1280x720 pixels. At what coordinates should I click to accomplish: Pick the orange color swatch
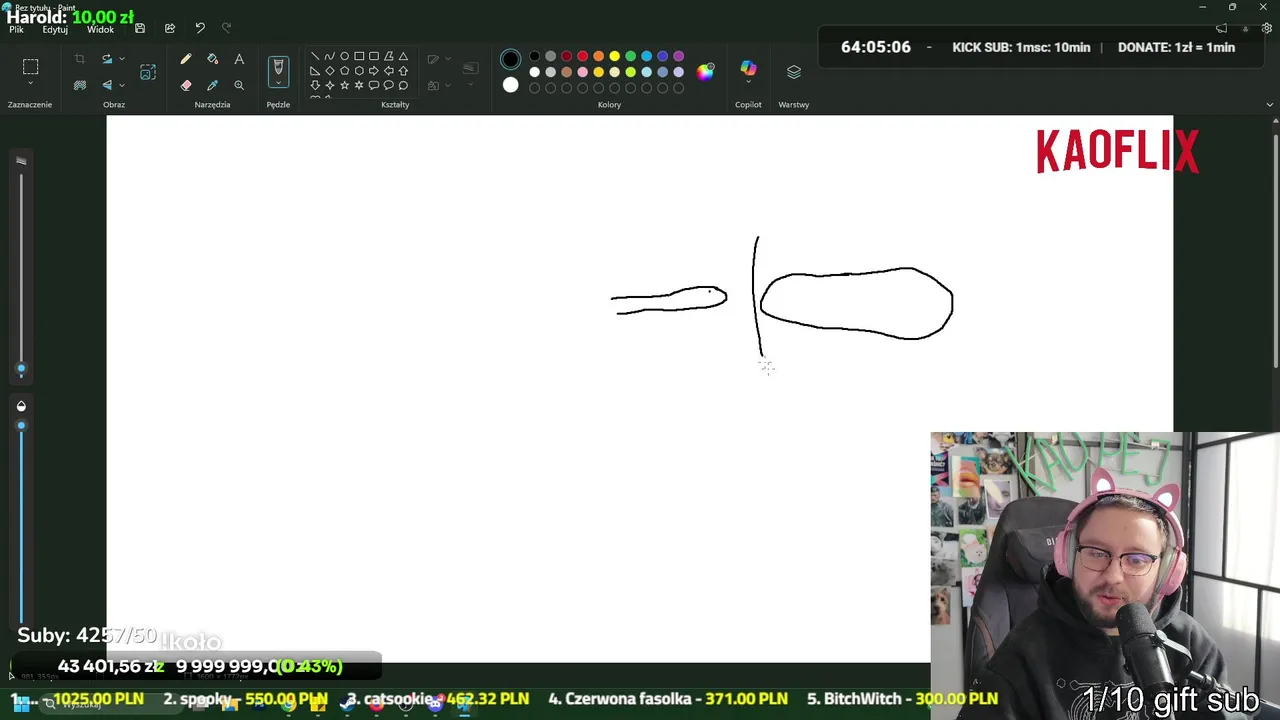point(599,56)
